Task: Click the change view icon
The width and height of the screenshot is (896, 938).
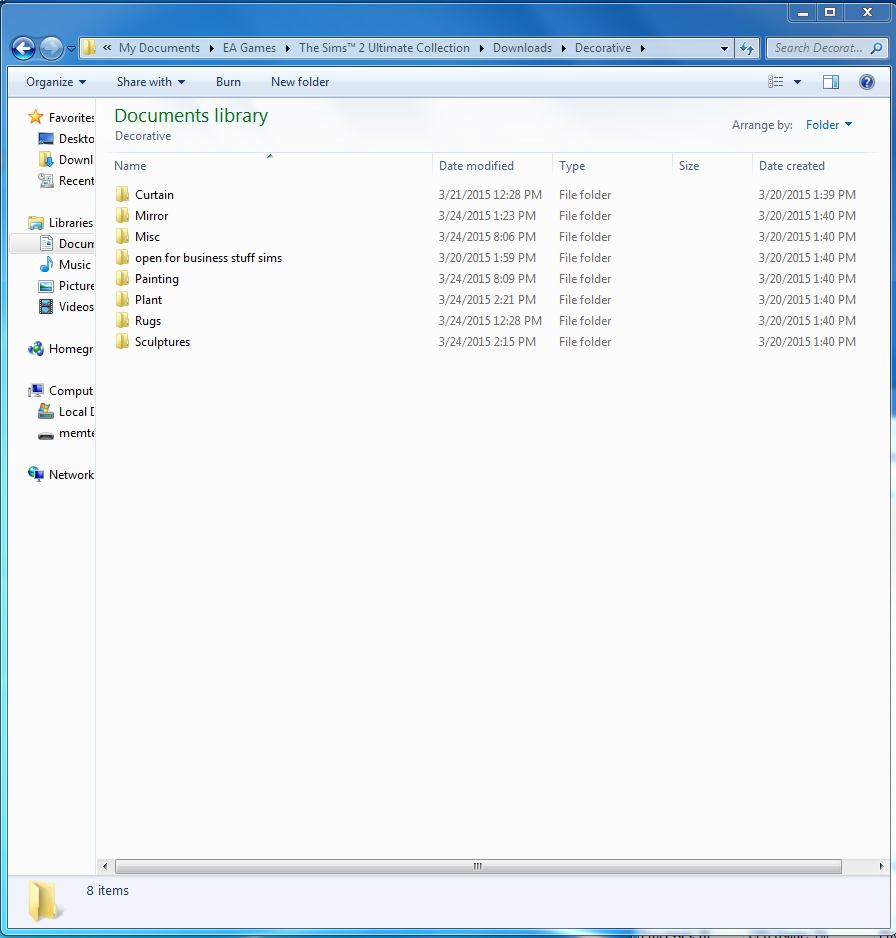Action: (776, 82)
